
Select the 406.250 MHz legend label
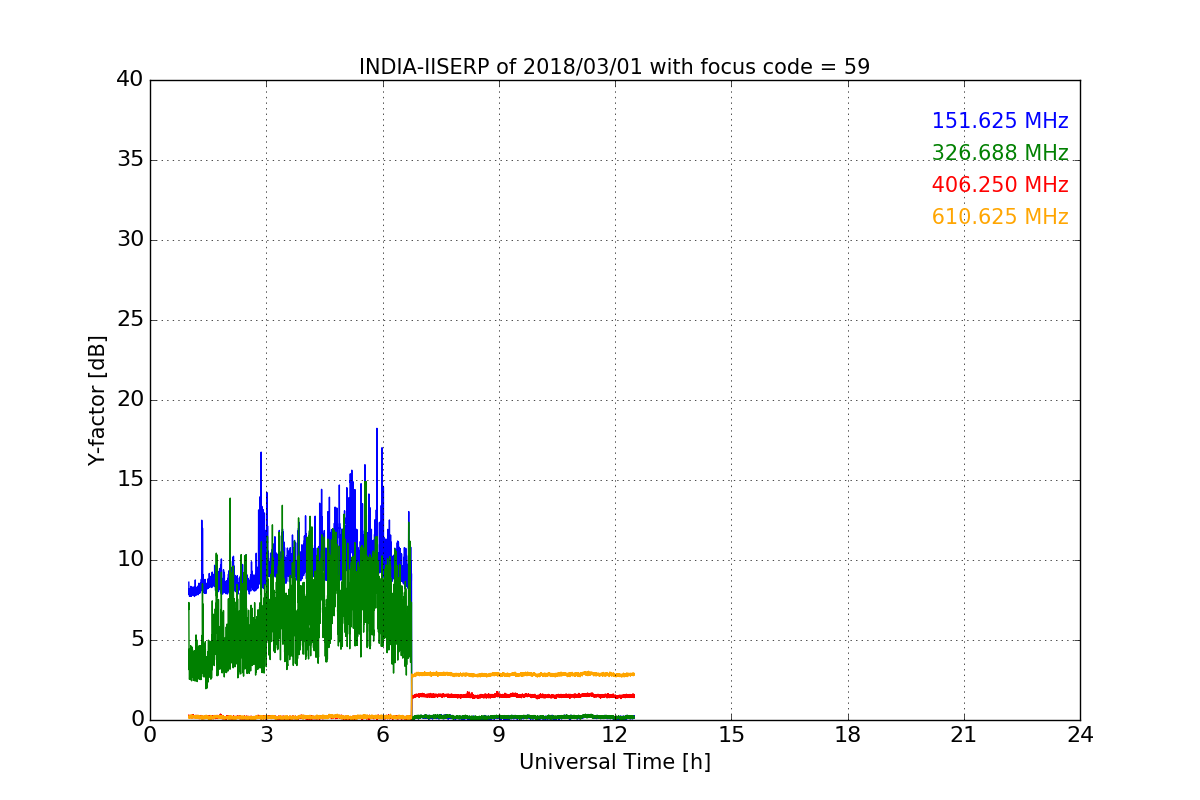point(1000,185)
